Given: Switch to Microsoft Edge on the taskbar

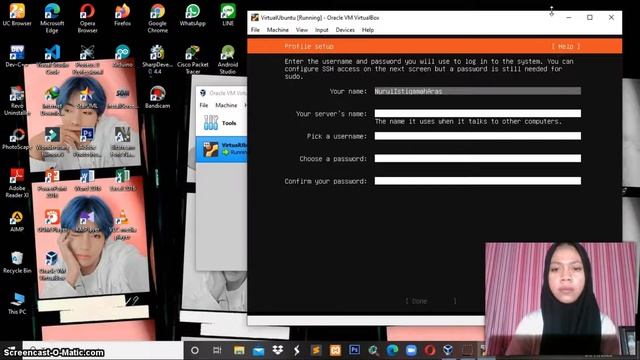Looking at the screenshot, I should 392,350.
